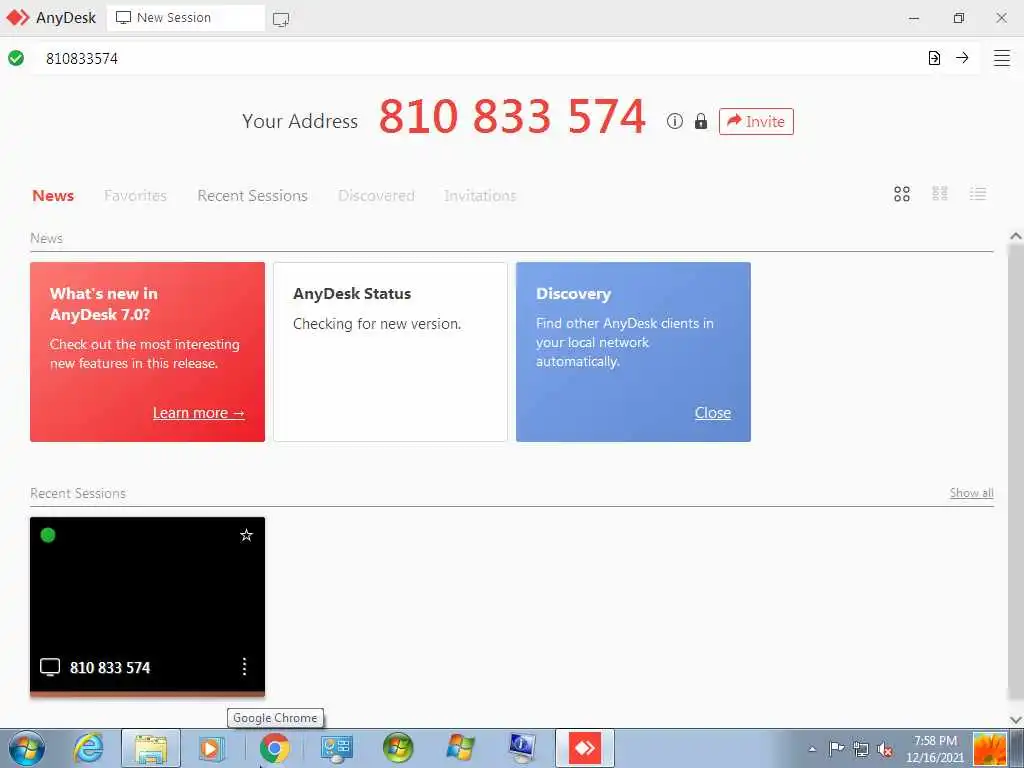Click the lock icon beside your address

point(701,121)
